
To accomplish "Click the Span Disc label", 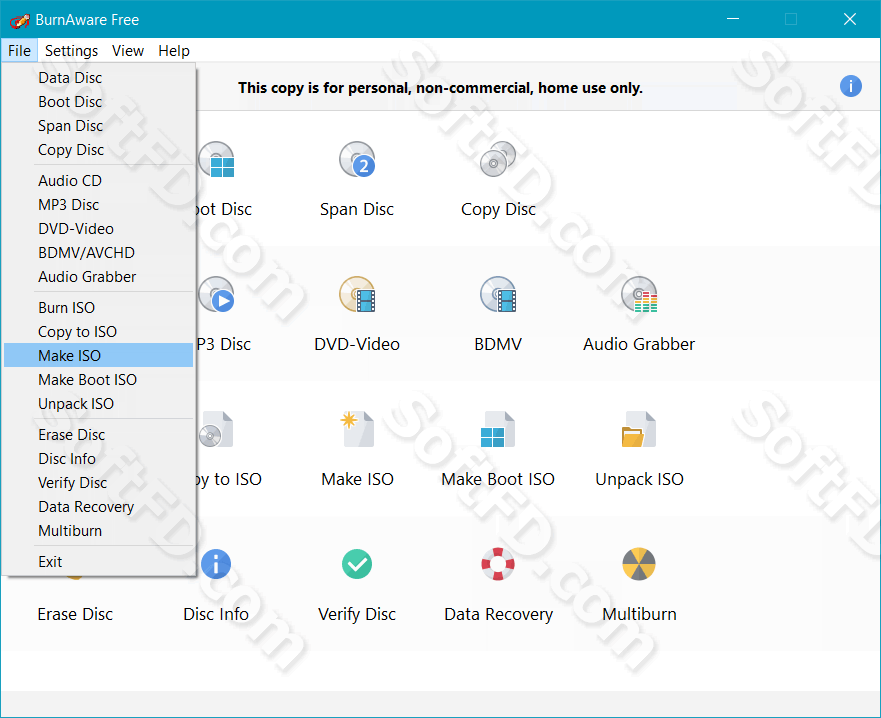I will [357, 209].
